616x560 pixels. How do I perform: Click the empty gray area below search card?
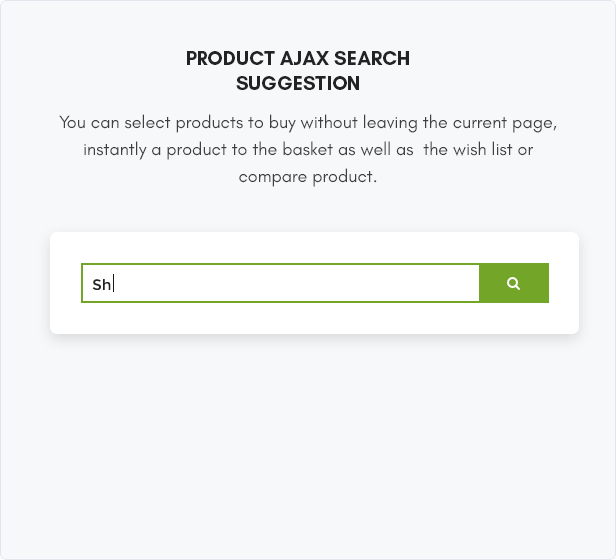tap(308, 444)
